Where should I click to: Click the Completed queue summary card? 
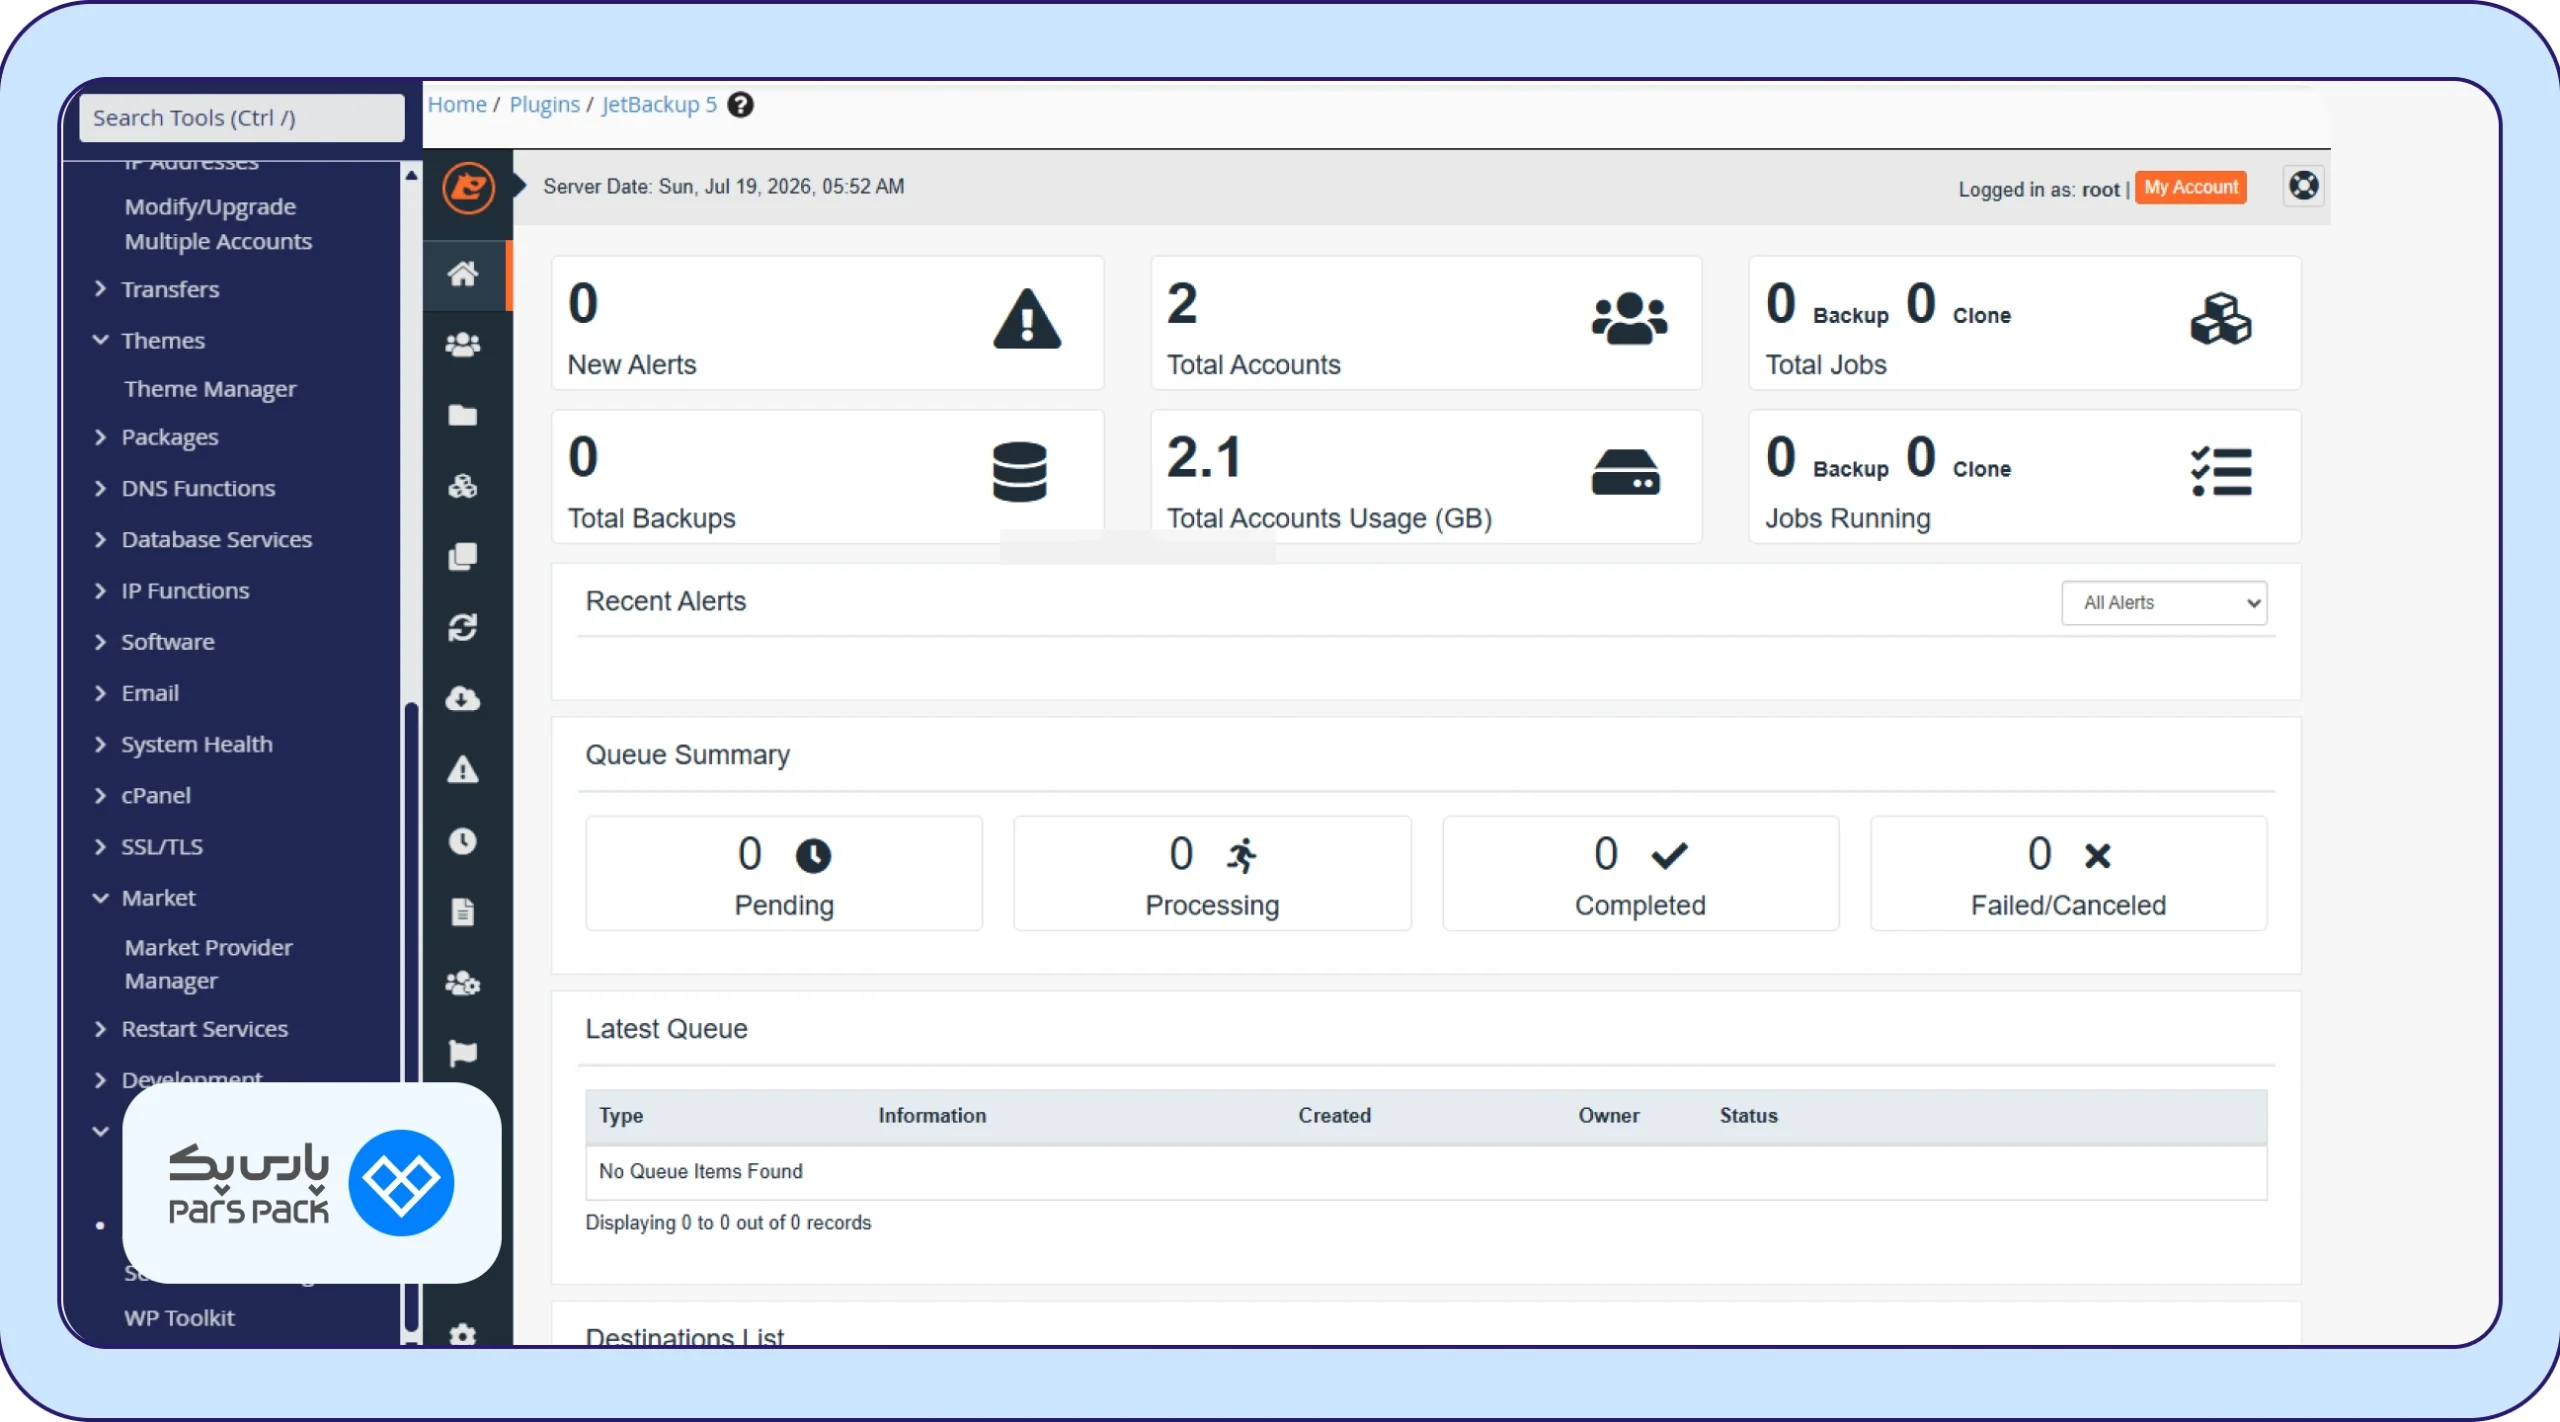1640,873
